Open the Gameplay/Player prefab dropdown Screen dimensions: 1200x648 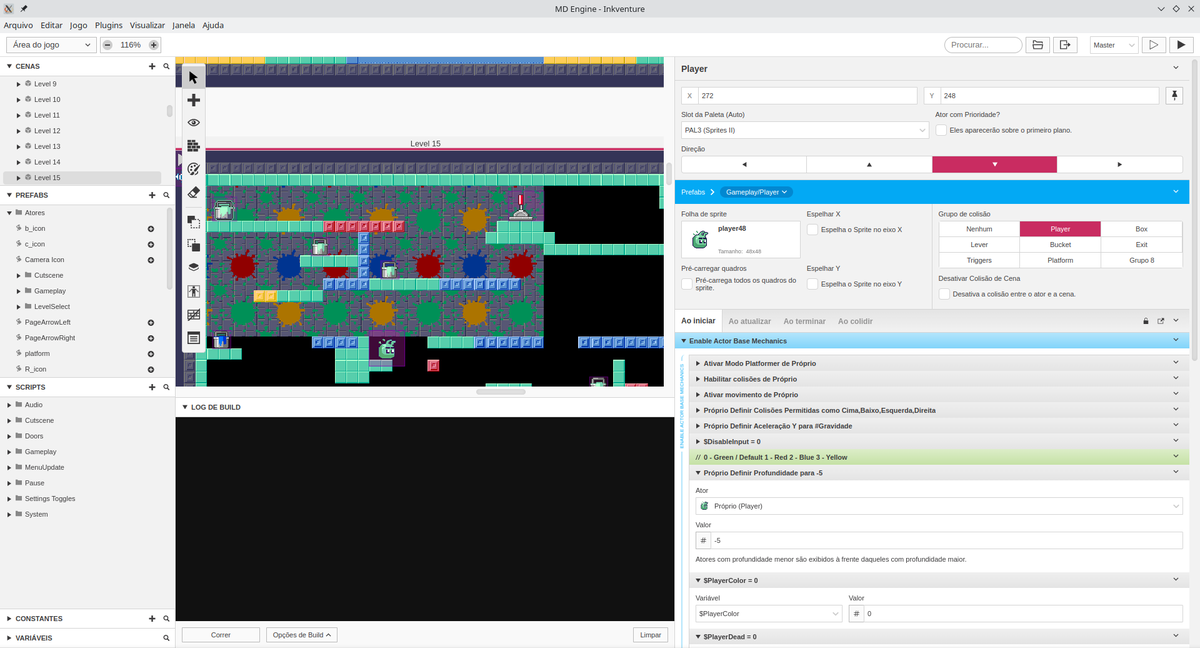[756, 191]
